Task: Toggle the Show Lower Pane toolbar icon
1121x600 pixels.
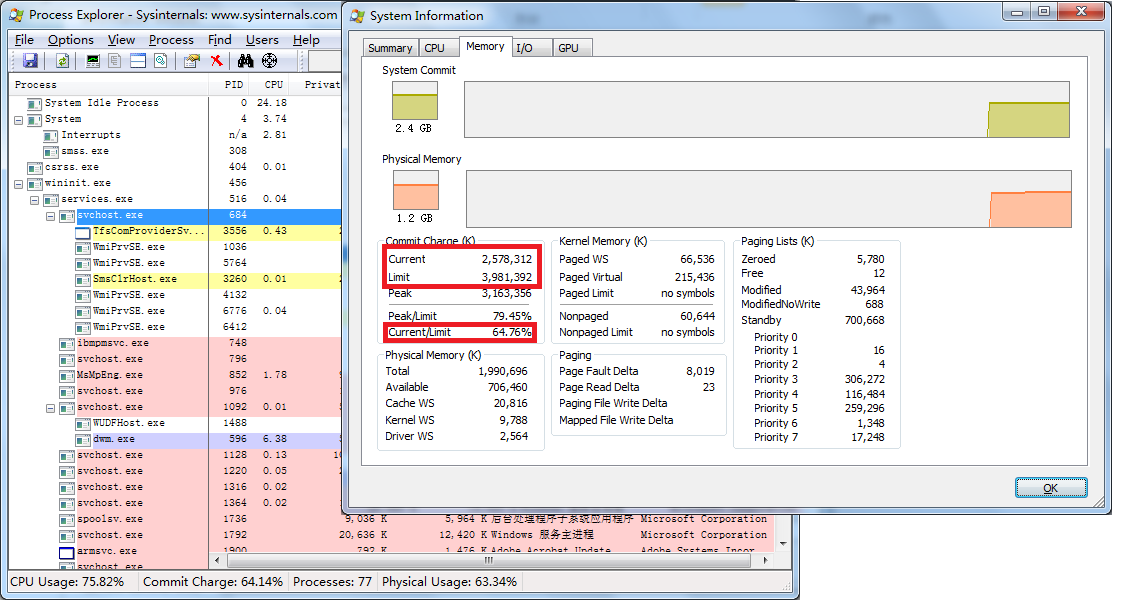Action: point(138,61)
